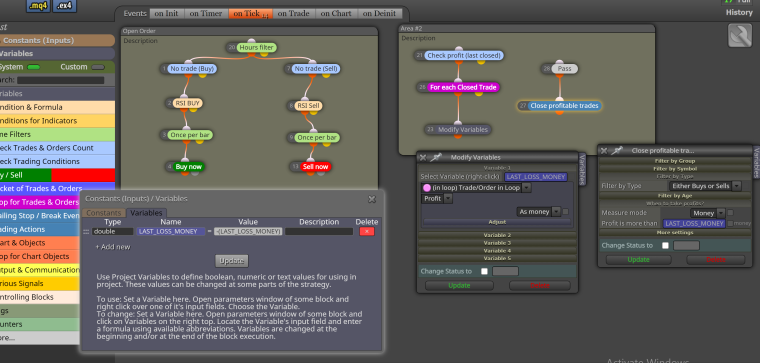The height and width of the screenshot is (363, 760).
Task: Toggle the money checkbox after Profit is more than
Action: tap(730, 223)
